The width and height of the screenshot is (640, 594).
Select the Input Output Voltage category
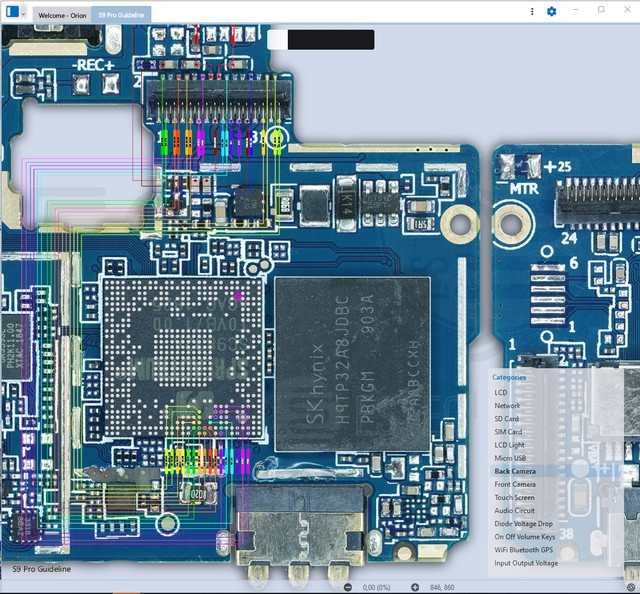pyautogui.click(x=526, y=563)
